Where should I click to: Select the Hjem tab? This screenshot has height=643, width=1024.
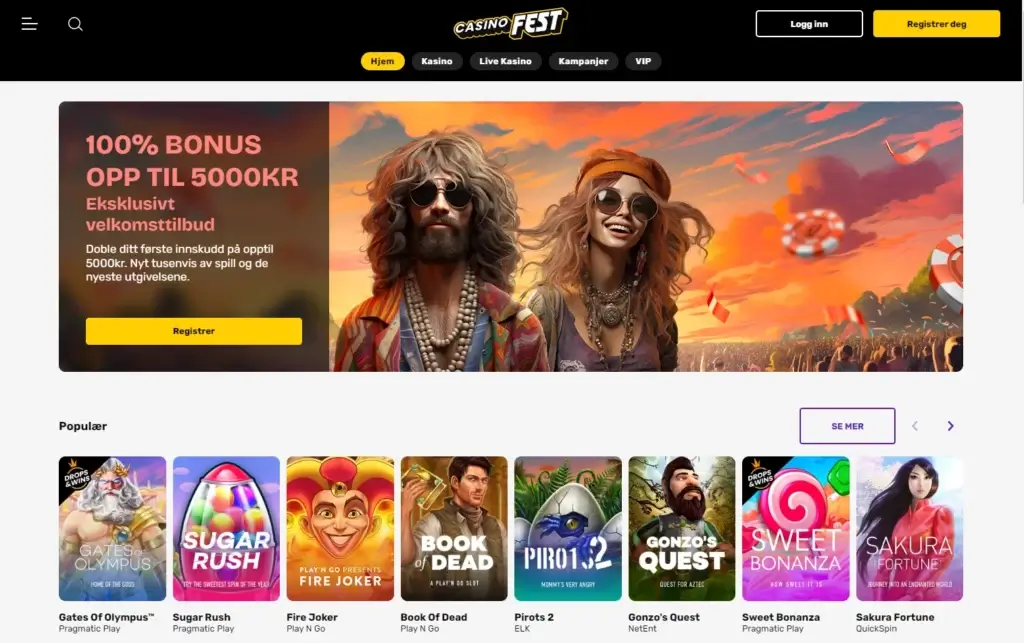pos(382,61)
